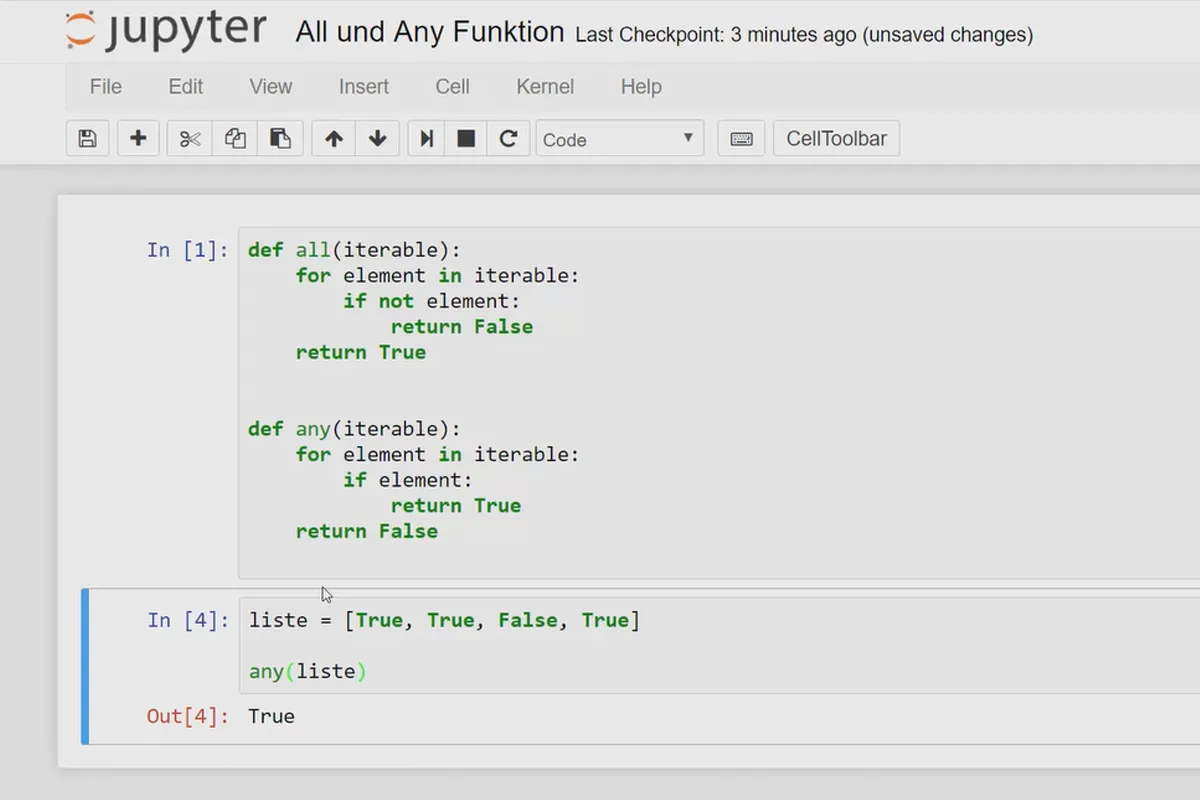Open the File menu
Viewport: 1200px width, 800px height.
click(105, 87)
